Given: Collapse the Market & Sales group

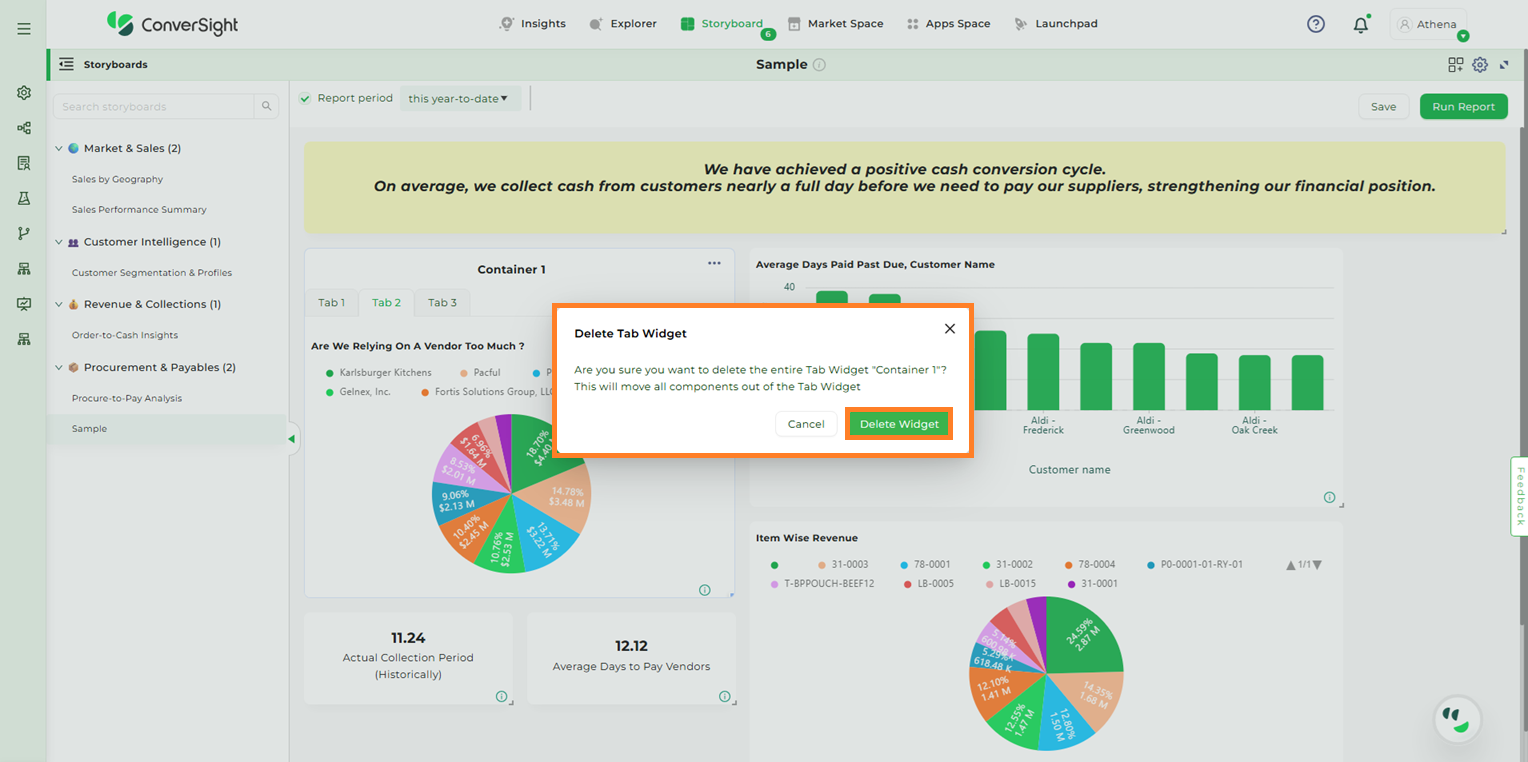Looking at the screenshot, I should pos(59,149).
